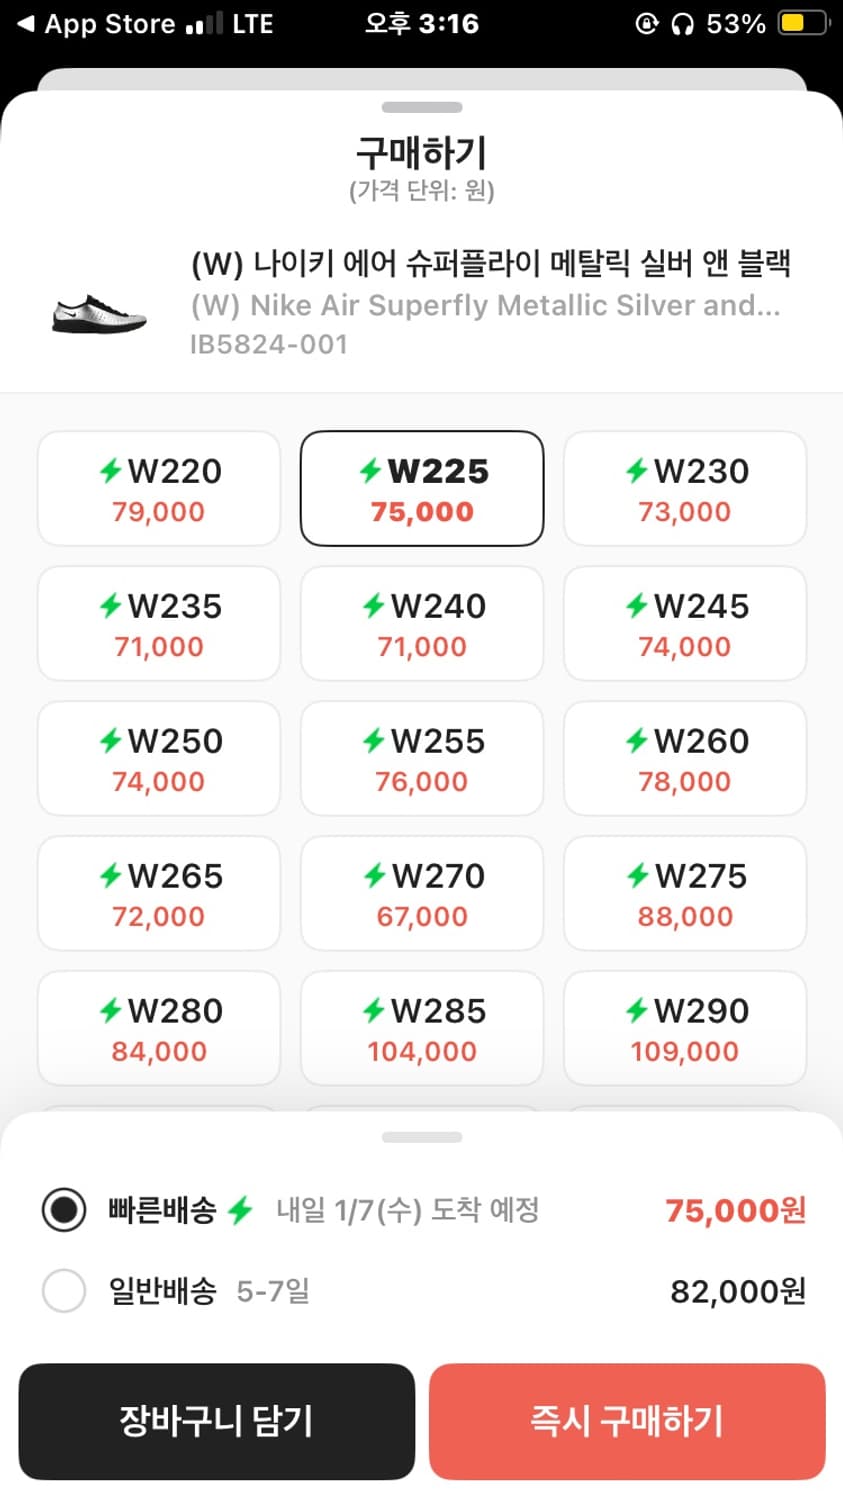843x1500 pixels.
Task: Tap the currently selected W225 tile
Action: (422, 489)
